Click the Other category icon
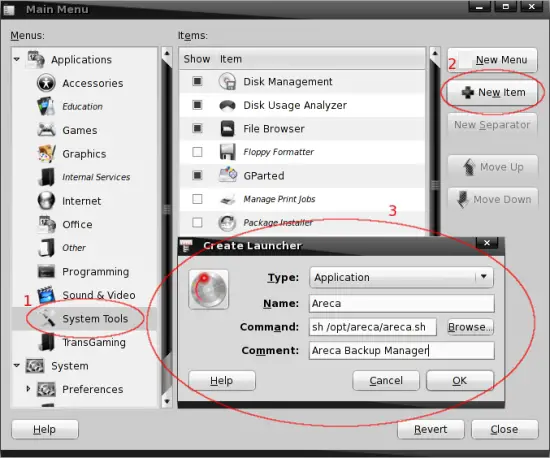The width and height of the screenshot is (550, 458). click(46, 248)
